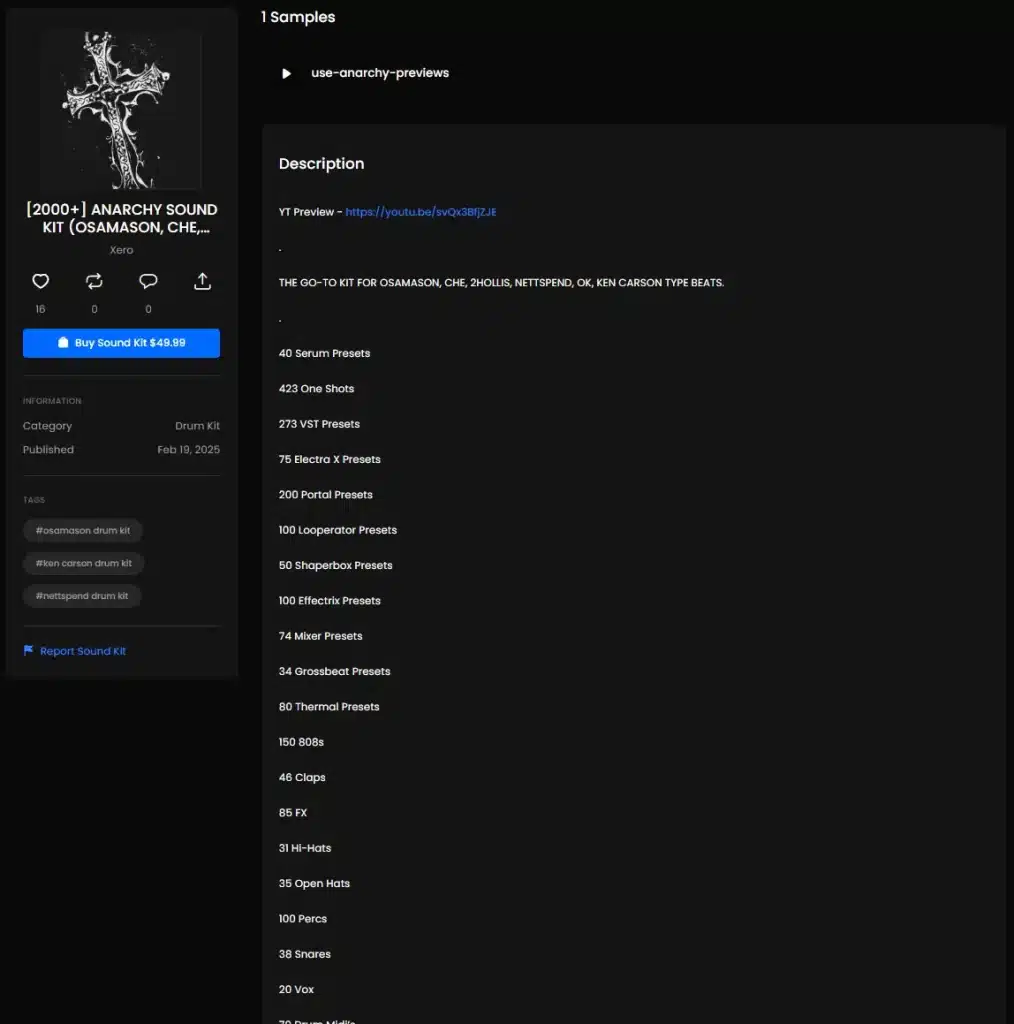The width and height of the screenshot is (1014, 1024).
Task: Click the Report Sound Kit link
Action: pyautogui.click(x=83, y=651)
